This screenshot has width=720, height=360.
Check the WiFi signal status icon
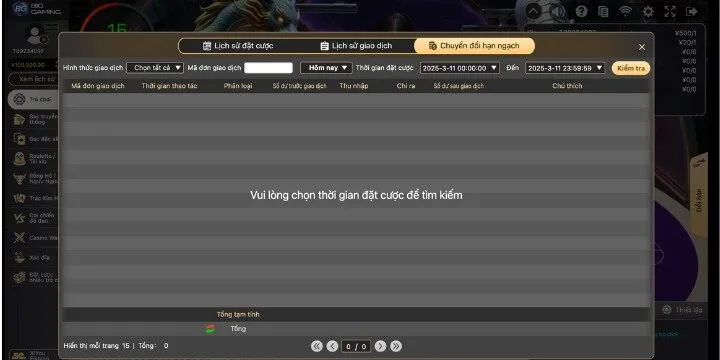tap(625, 11)
